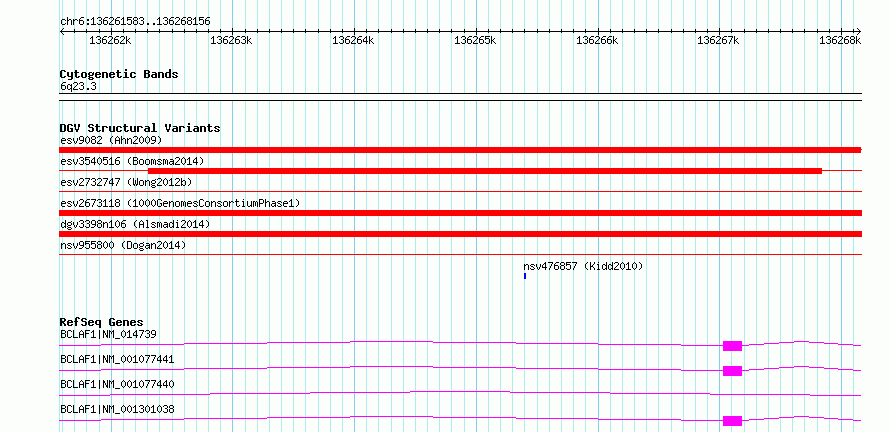Image resolution: width=890 pixels, height=432 pixels.
Task: Click the magenta exon box of NM_001301038
Action: (x=732, y=421)
